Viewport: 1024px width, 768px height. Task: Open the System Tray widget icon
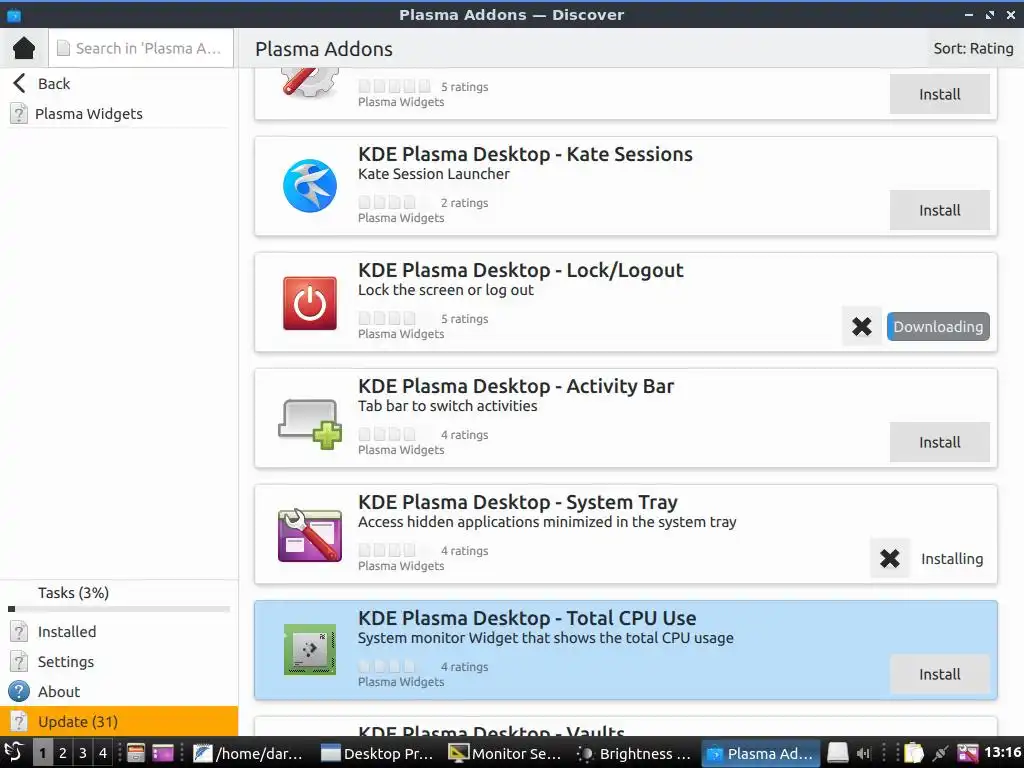tap(310, 536)
